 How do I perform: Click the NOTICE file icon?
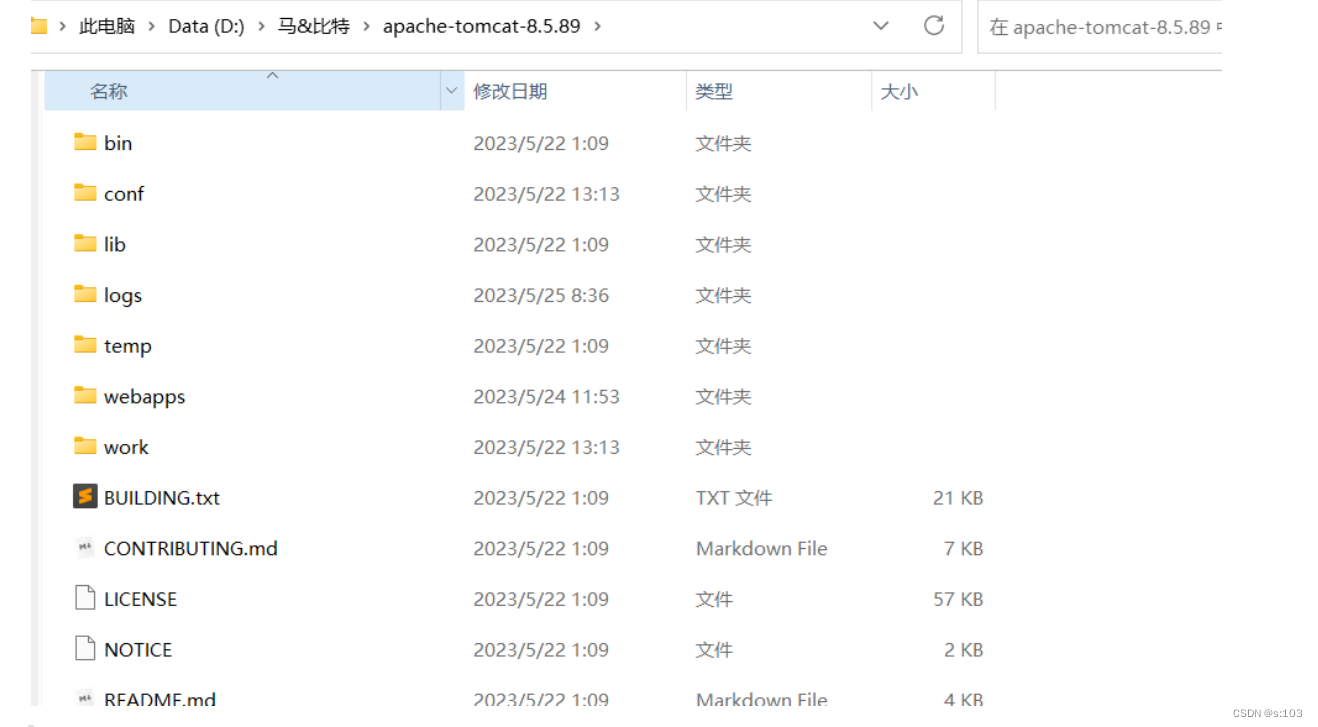click(x=85, y=649)
